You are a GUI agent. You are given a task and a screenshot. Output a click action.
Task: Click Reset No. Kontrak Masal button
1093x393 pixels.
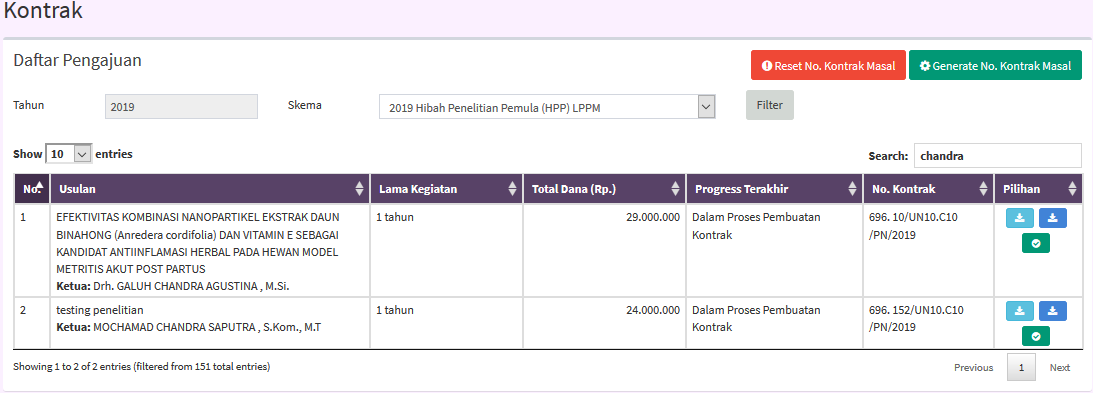828,66
